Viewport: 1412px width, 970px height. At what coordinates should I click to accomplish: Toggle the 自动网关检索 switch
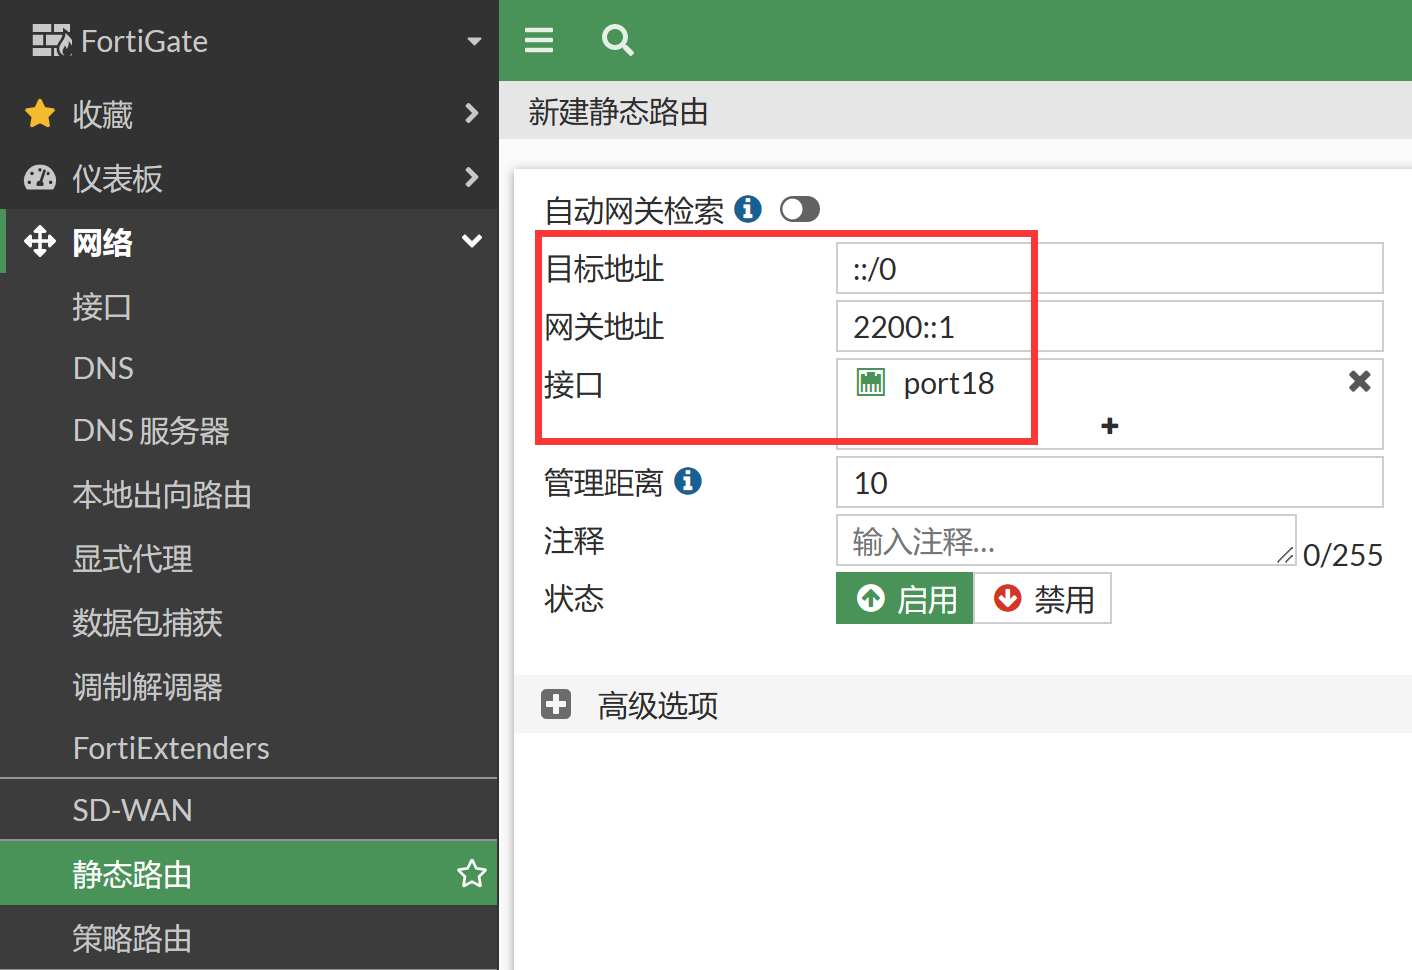(x=800, y=209)
